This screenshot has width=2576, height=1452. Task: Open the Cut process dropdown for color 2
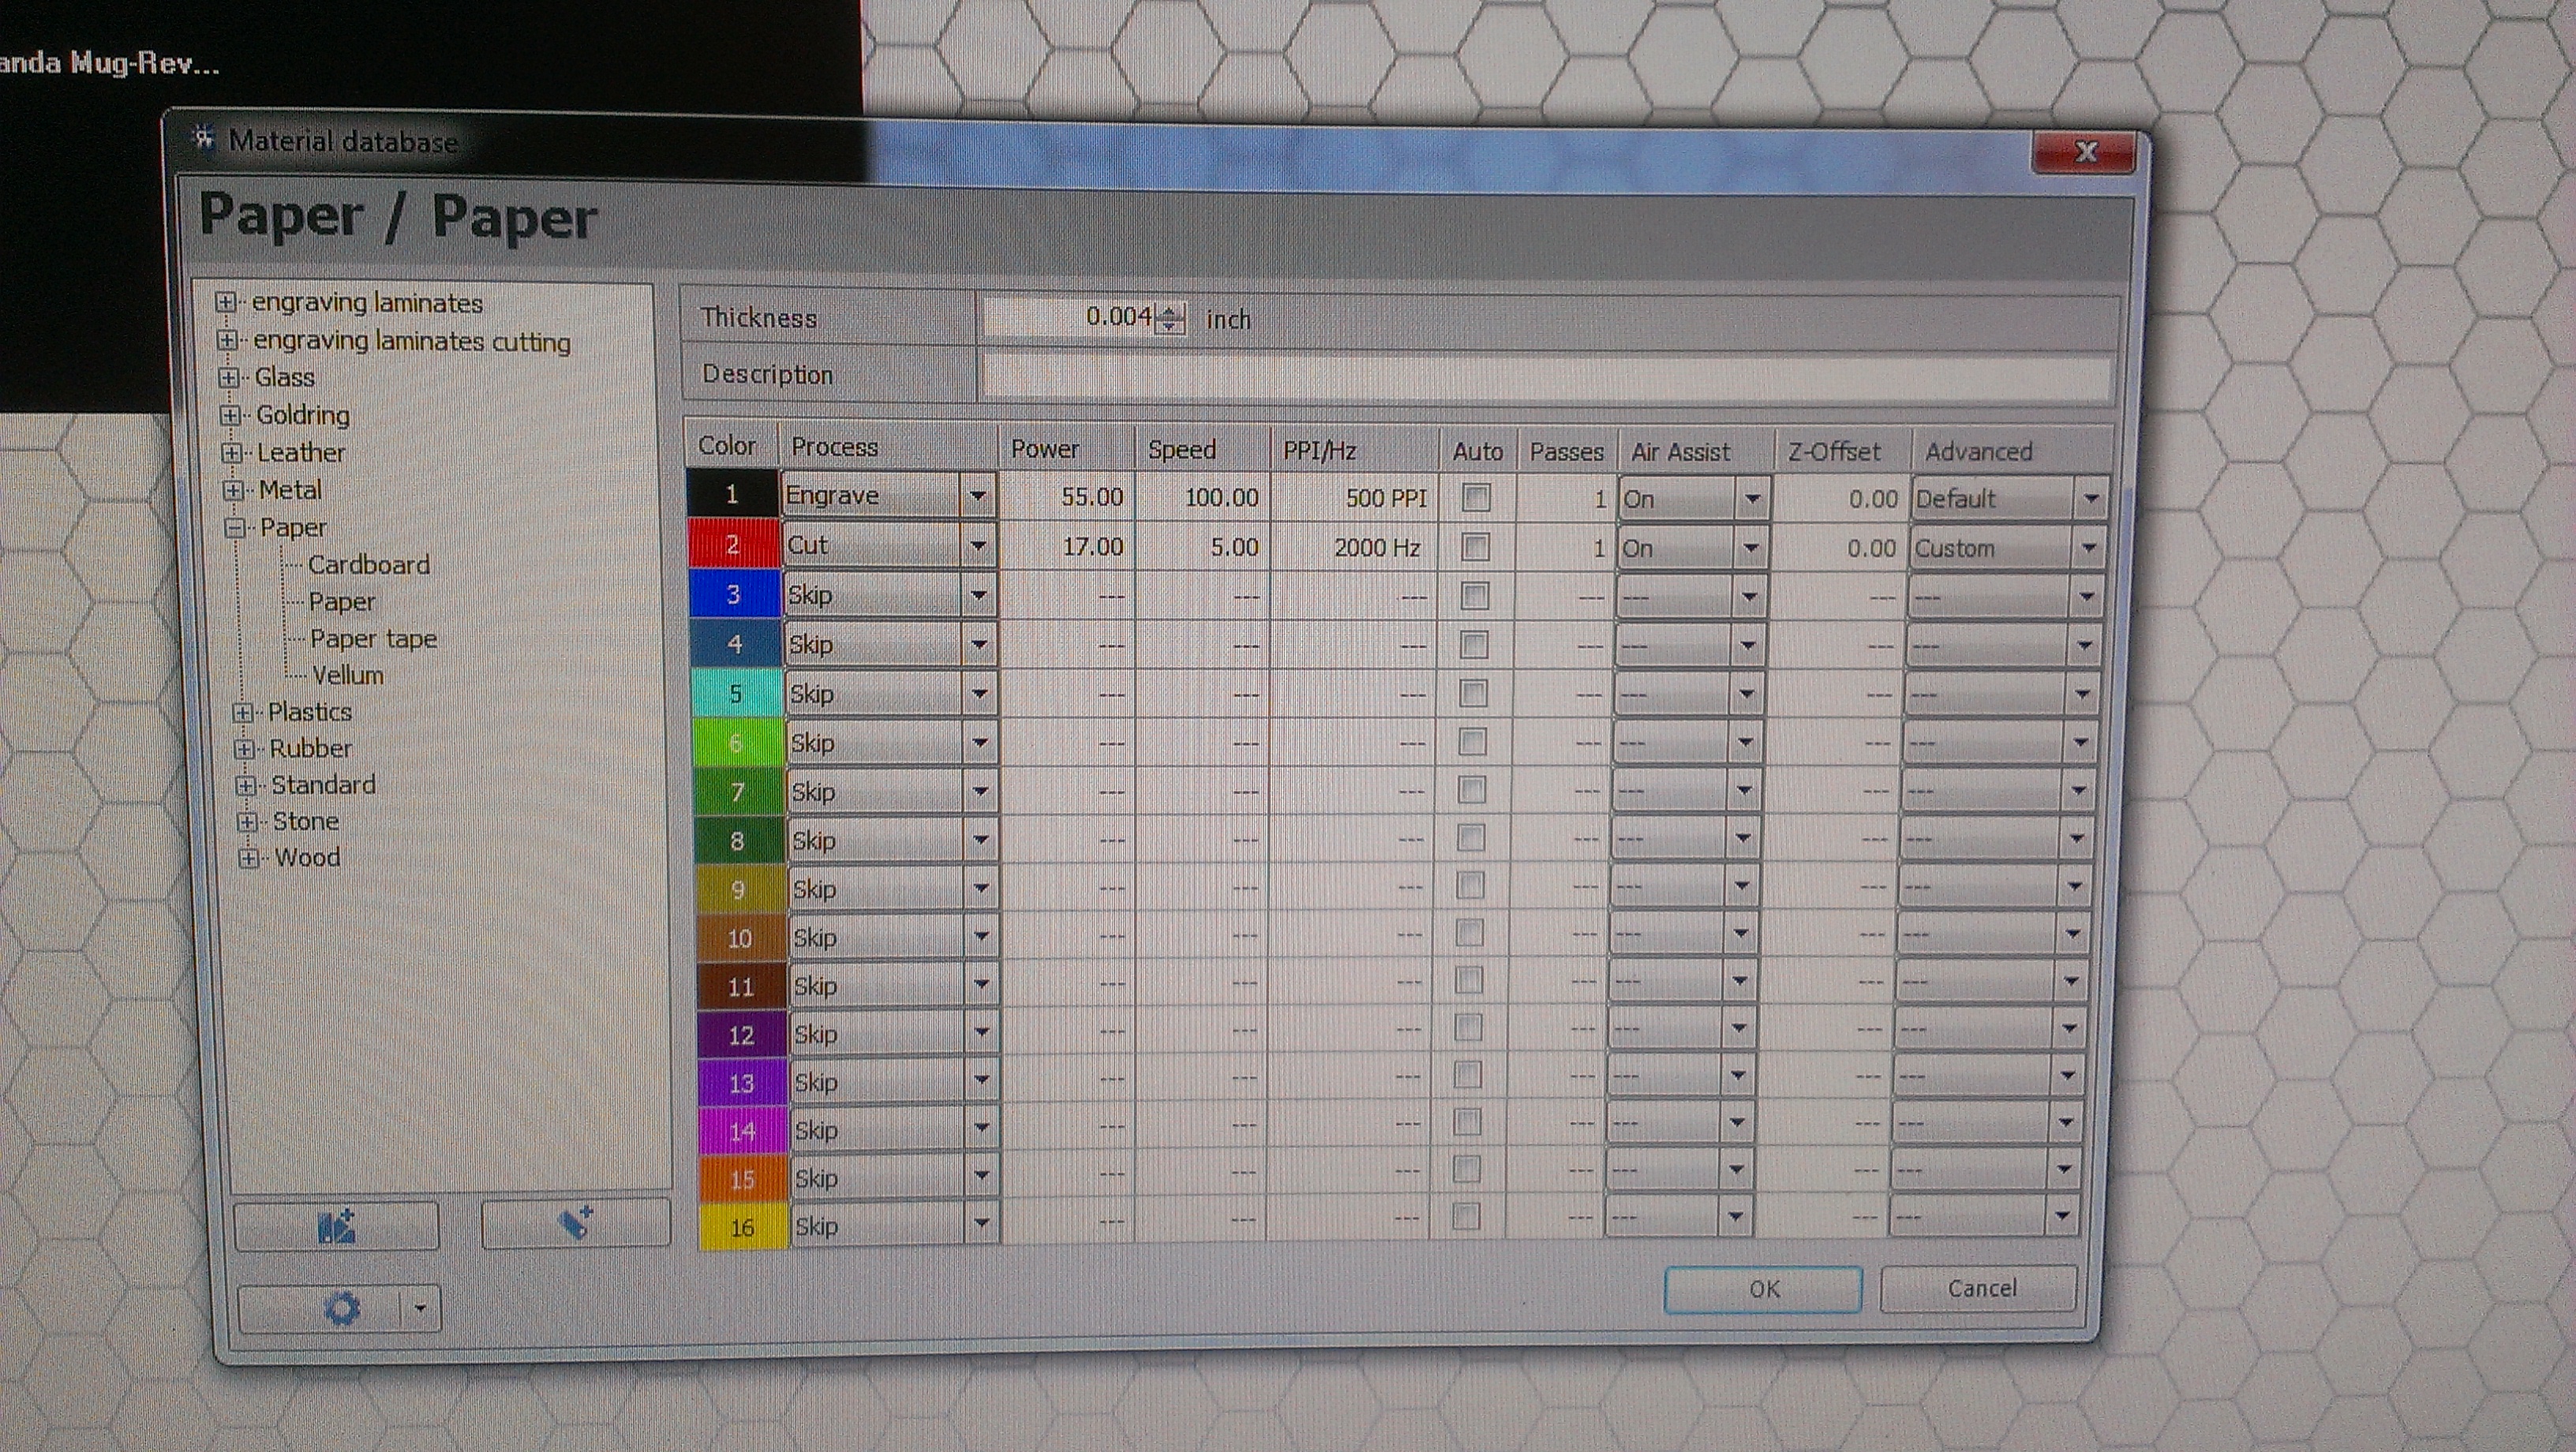pos(977,545)
